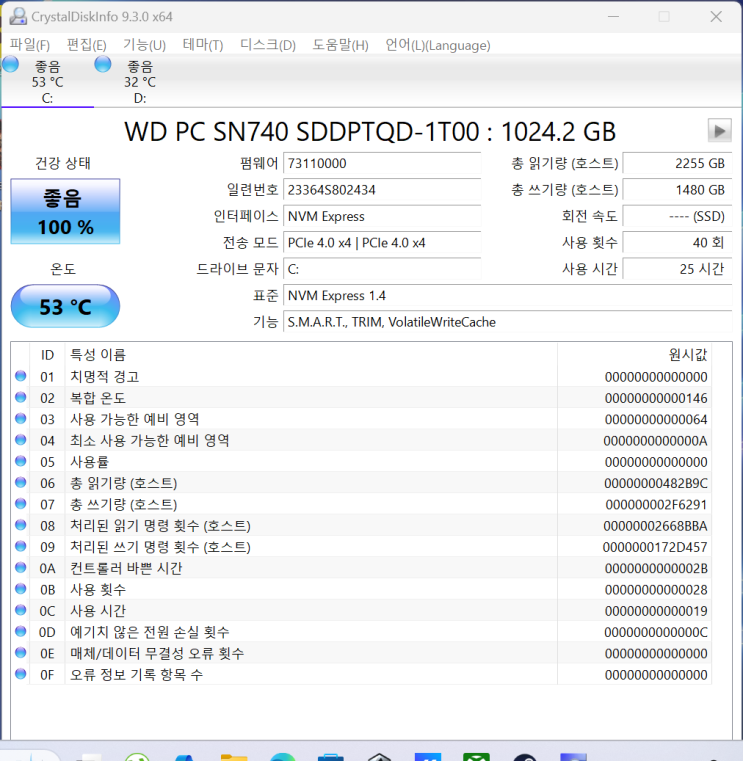Screen dimensions: 743x761
Task: Click status circle of row 0B 사용 횟수
Action: click(x=20, y=589)
